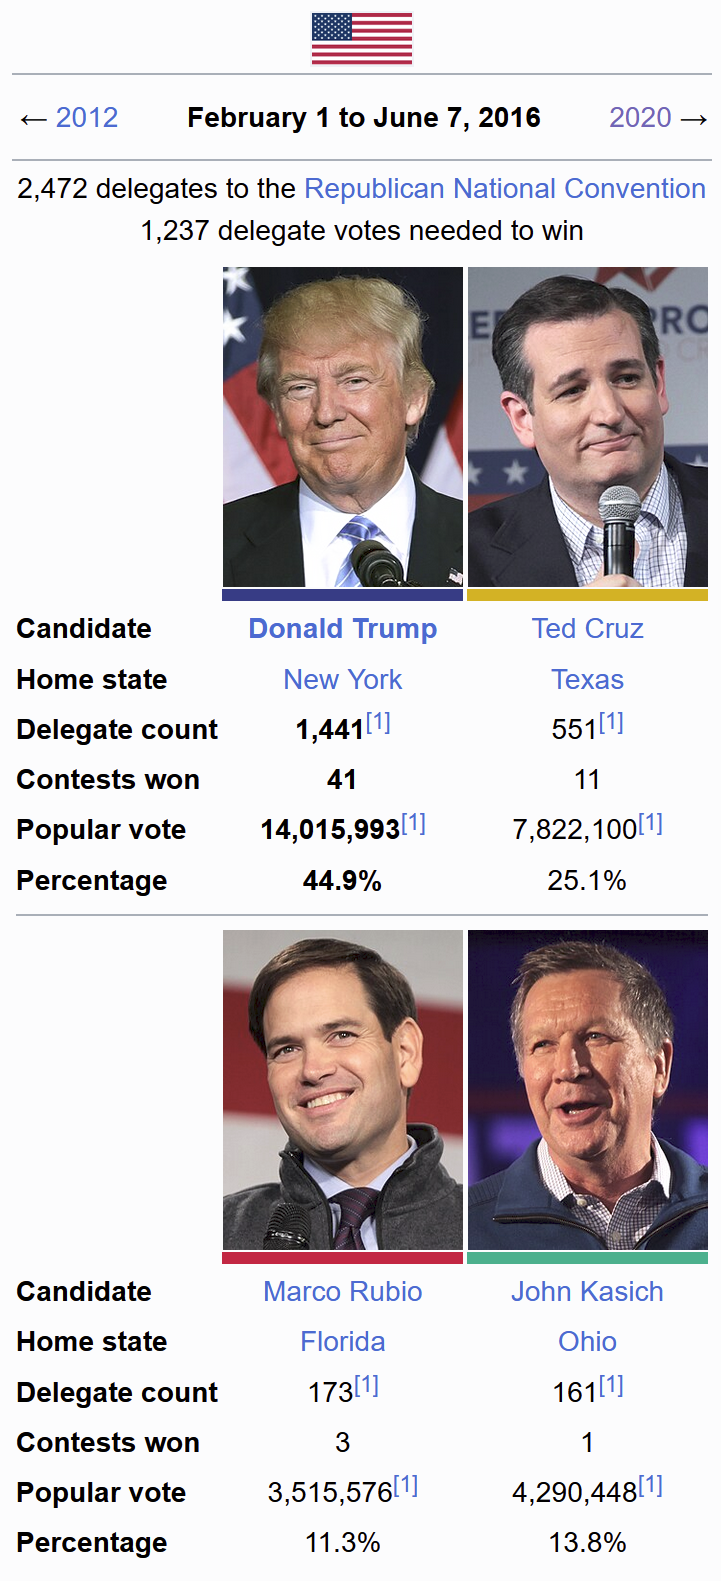Viewport: 721px width, 1581px height.
Task: Open John Kasich's portrait photo
Action: pos(588,1090)
